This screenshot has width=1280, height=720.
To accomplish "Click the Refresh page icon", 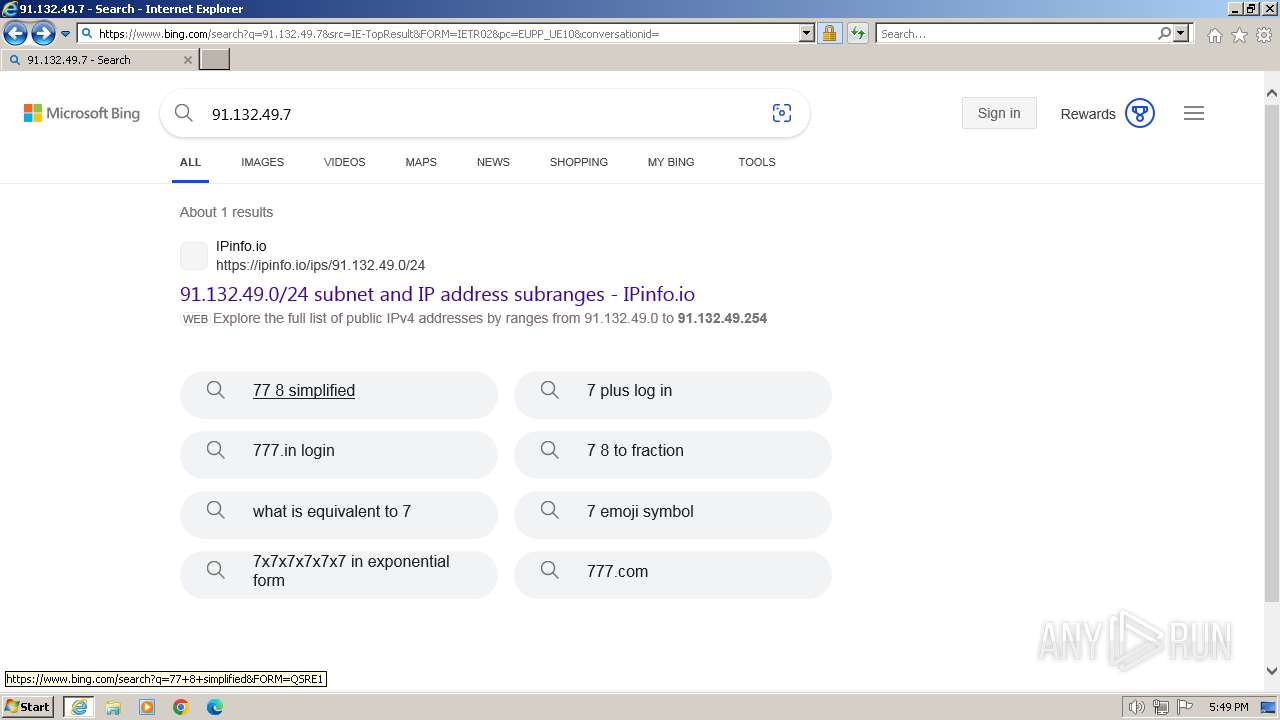I will pyautogui.click(x=858, y=34).
